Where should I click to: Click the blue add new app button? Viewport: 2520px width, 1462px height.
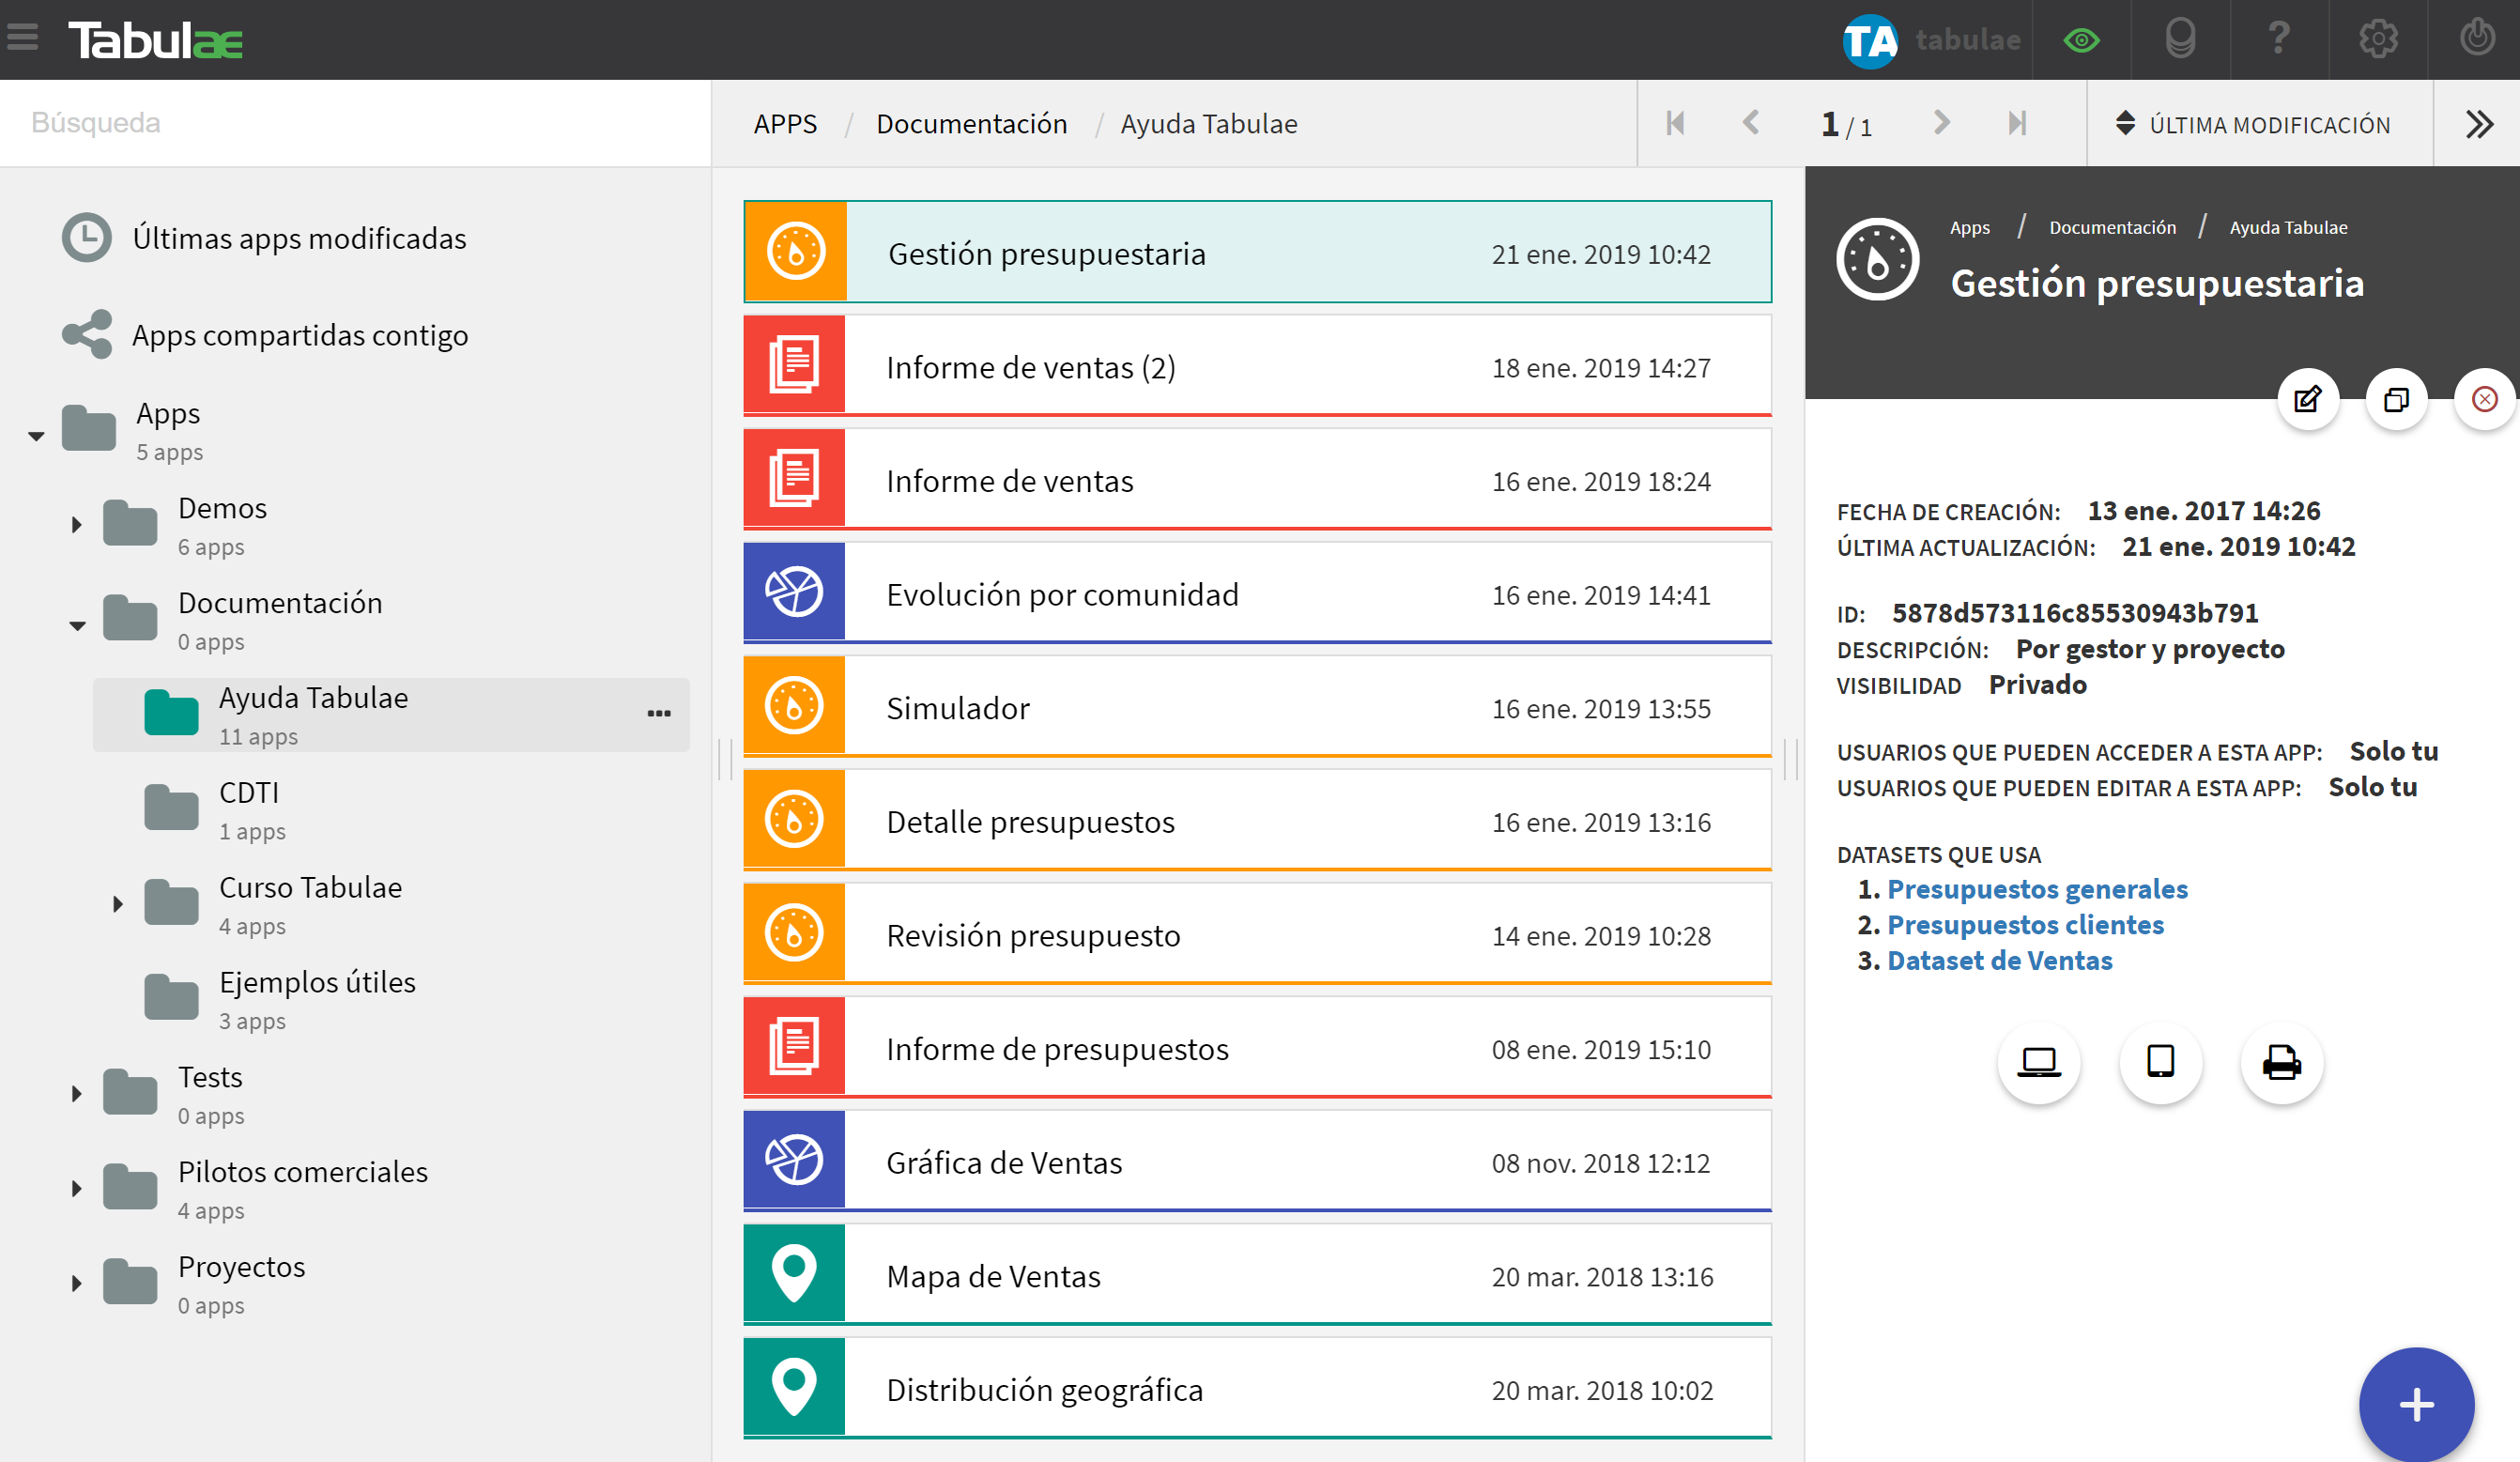(x=2415, y=1404)
